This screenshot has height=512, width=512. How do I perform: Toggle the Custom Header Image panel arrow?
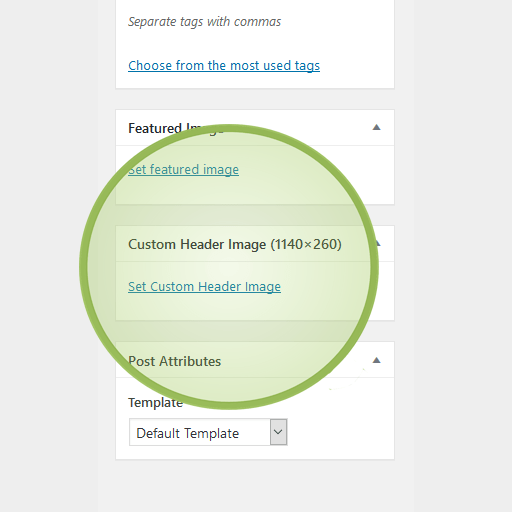[377, 244]
